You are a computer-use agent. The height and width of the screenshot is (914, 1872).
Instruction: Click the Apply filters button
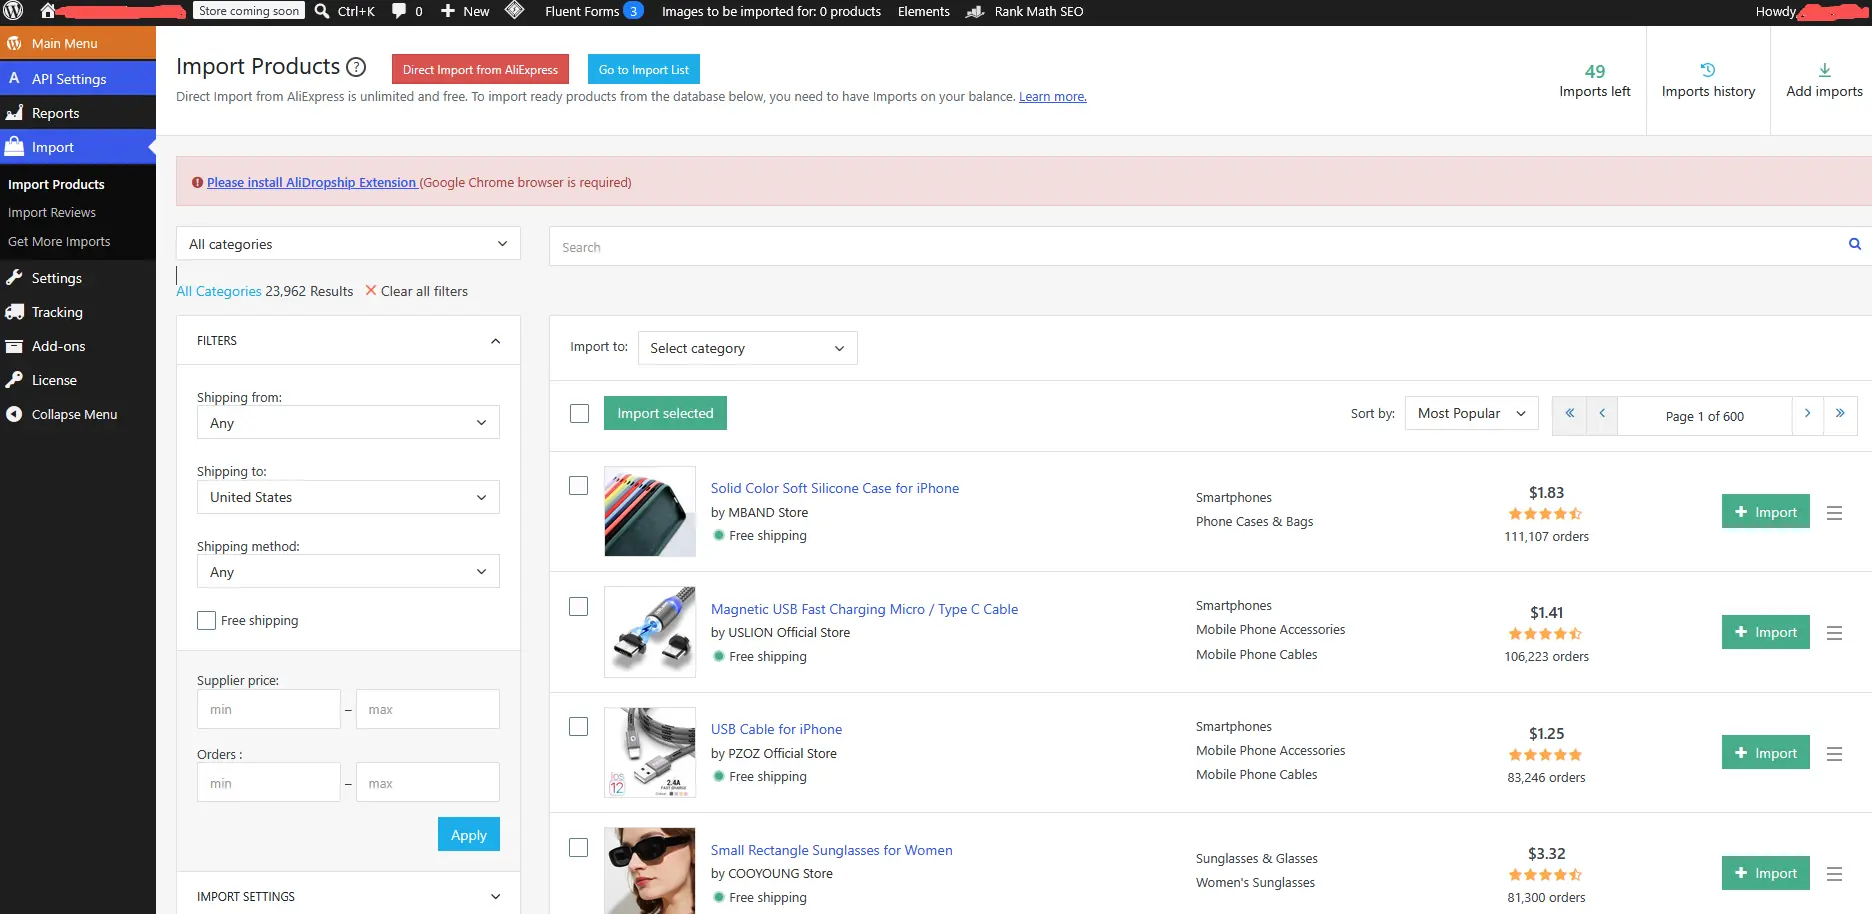tap(468, 834)
